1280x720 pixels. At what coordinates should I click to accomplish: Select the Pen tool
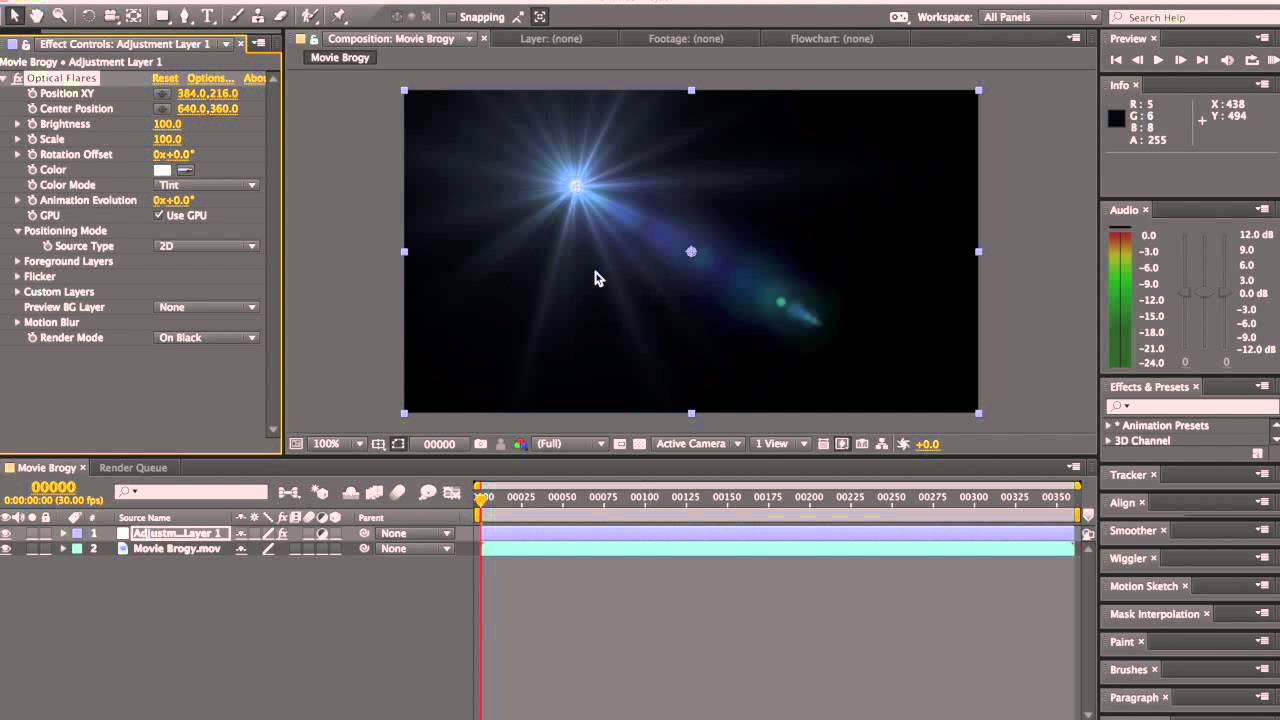pos(186,16)
